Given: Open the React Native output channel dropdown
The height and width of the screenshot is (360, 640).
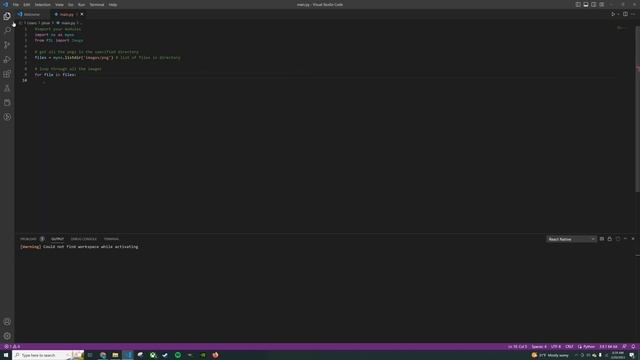Looking at the screenshot, I should 571,239.
